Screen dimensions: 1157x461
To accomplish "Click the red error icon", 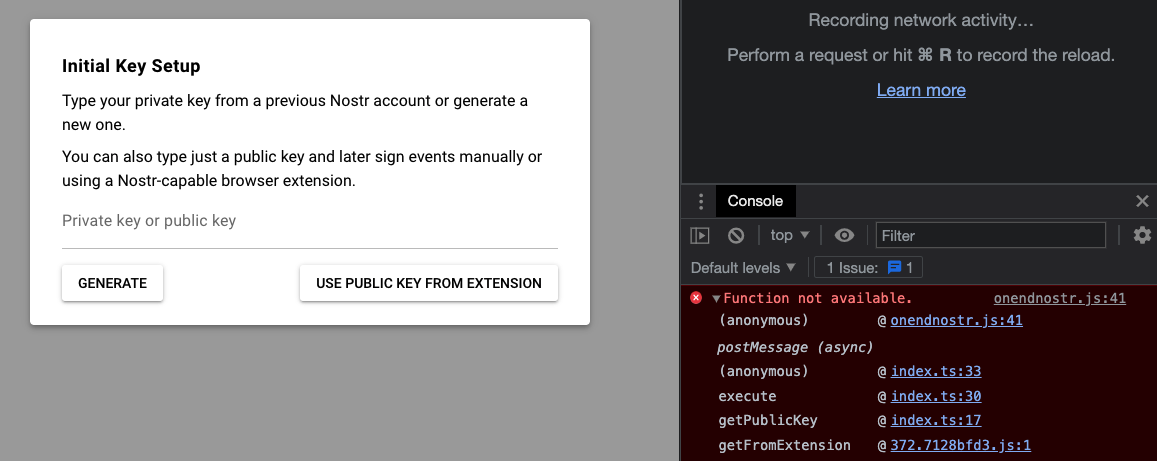I will [x=696, y=298].
